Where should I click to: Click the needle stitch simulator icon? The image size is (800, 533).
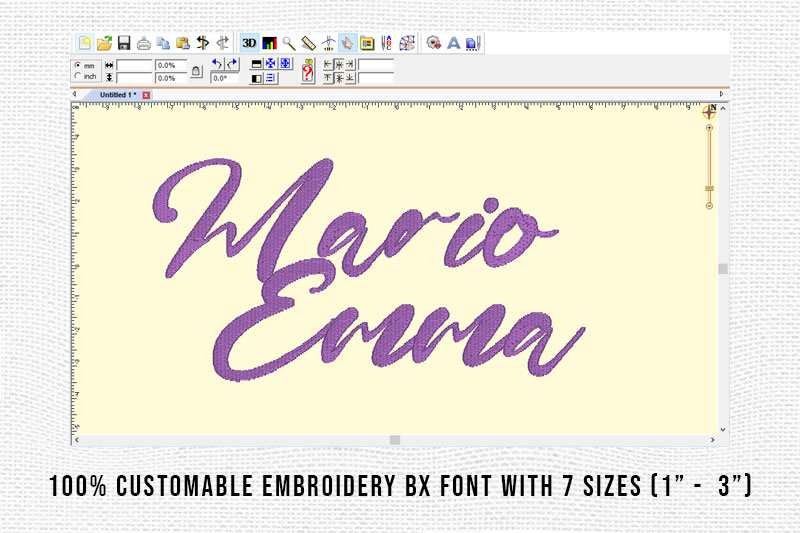[328, 43]
